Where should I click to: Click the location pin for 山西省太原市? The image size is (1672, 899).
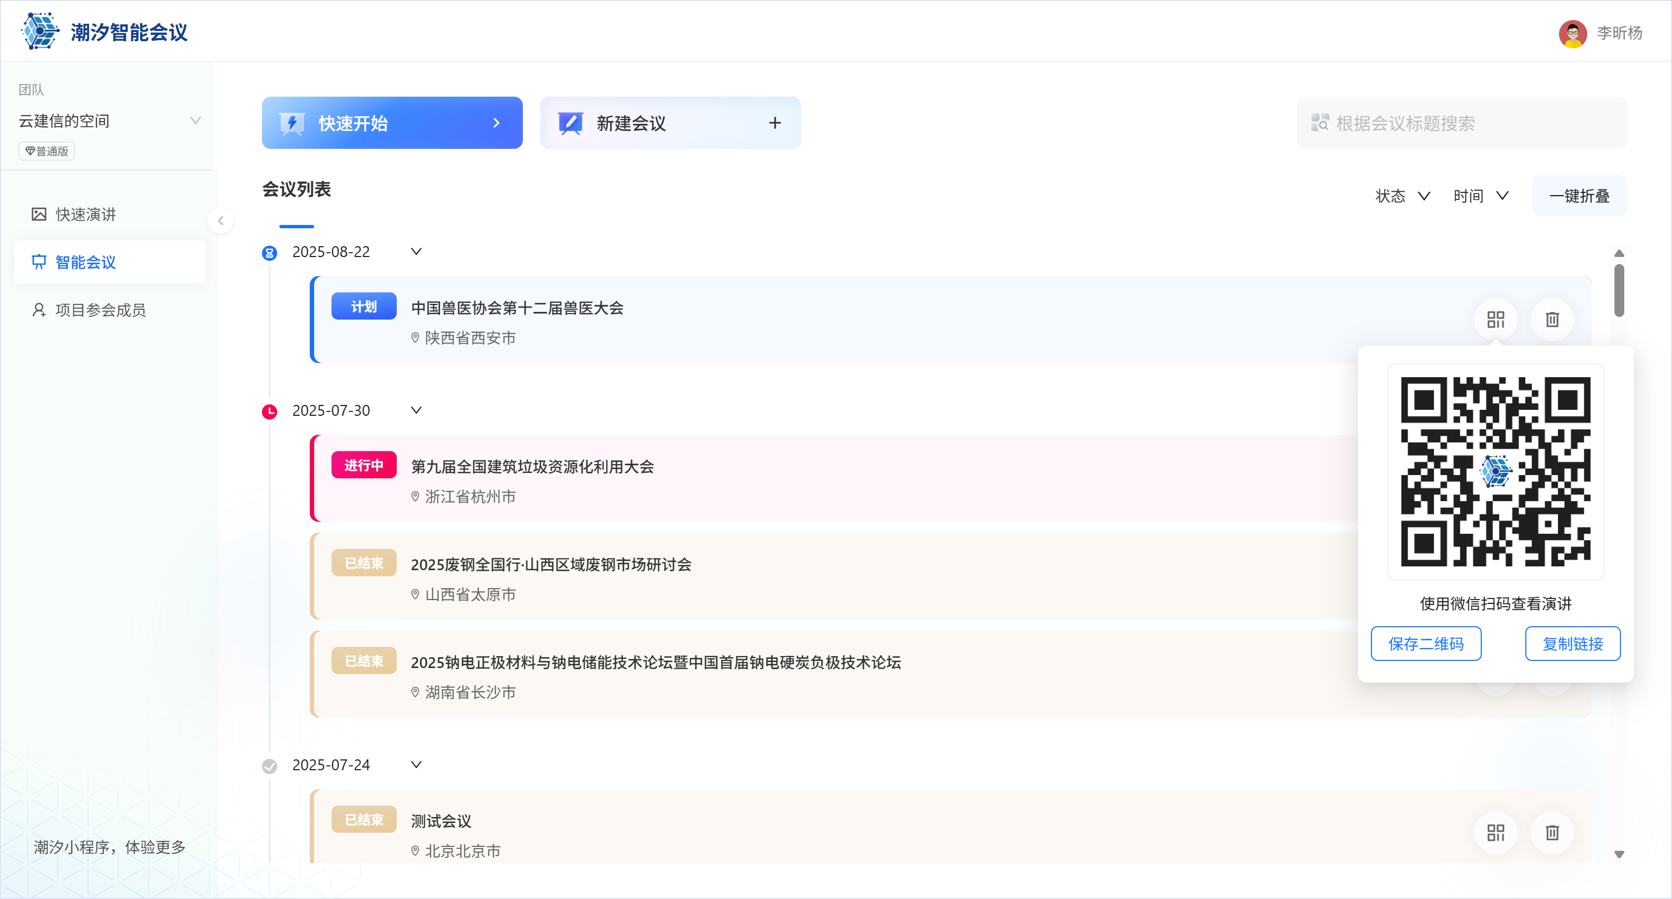click(415, 594)
